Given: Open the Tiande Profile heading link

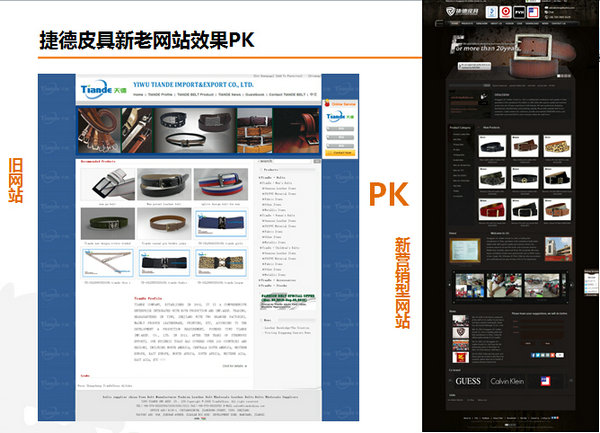Looking at the screenshot, I should (148, 298).
